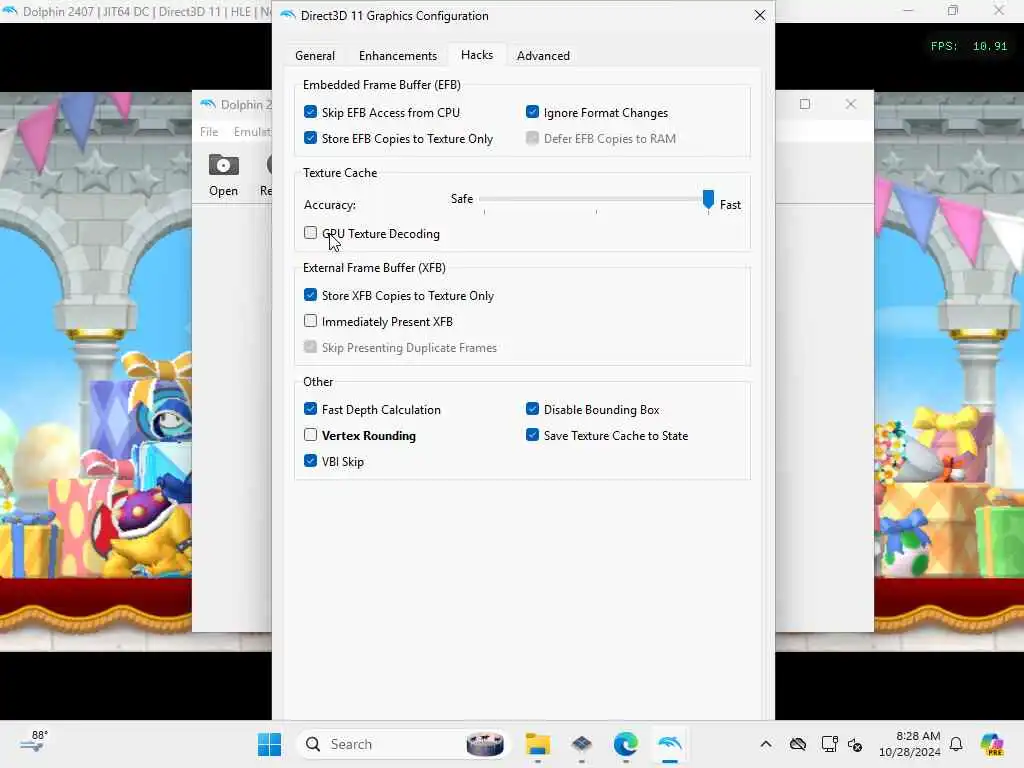Screen dimensions: 1024x768
Task: Open the notifications bell icon
Action: (956, 744)
